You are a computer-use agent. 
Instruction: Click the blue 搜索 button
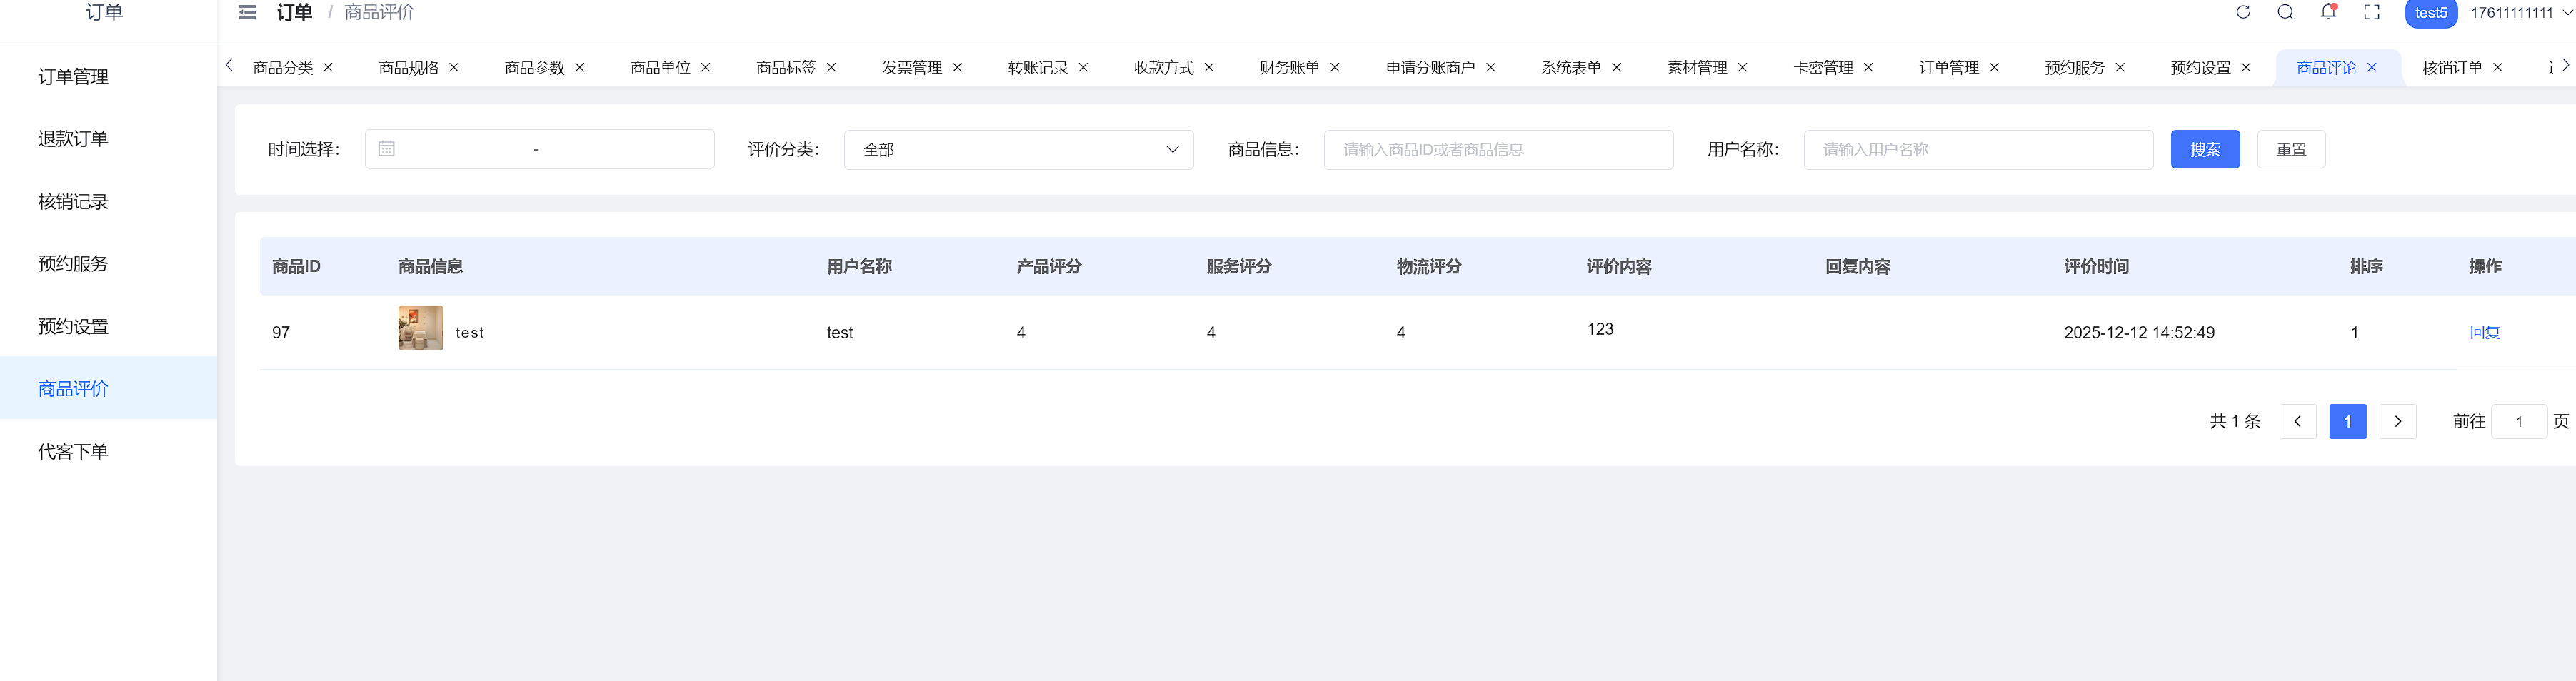[2204, 150]
